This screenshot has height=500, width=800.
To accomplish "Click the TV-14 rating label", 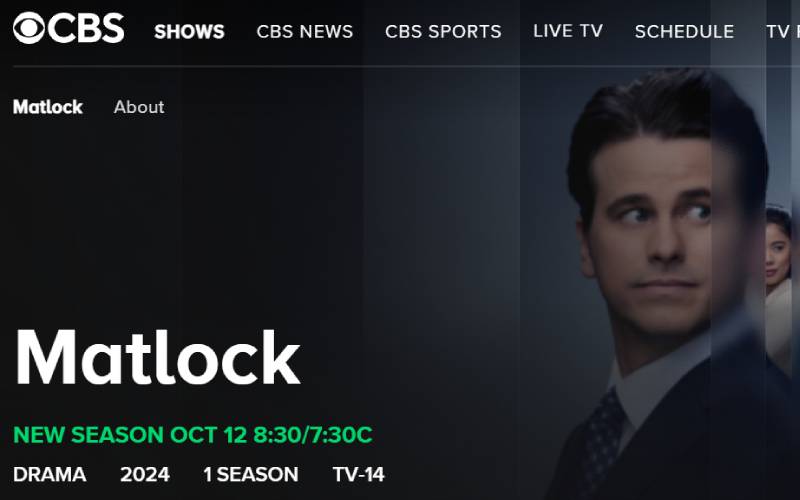I will click(358, 474).
